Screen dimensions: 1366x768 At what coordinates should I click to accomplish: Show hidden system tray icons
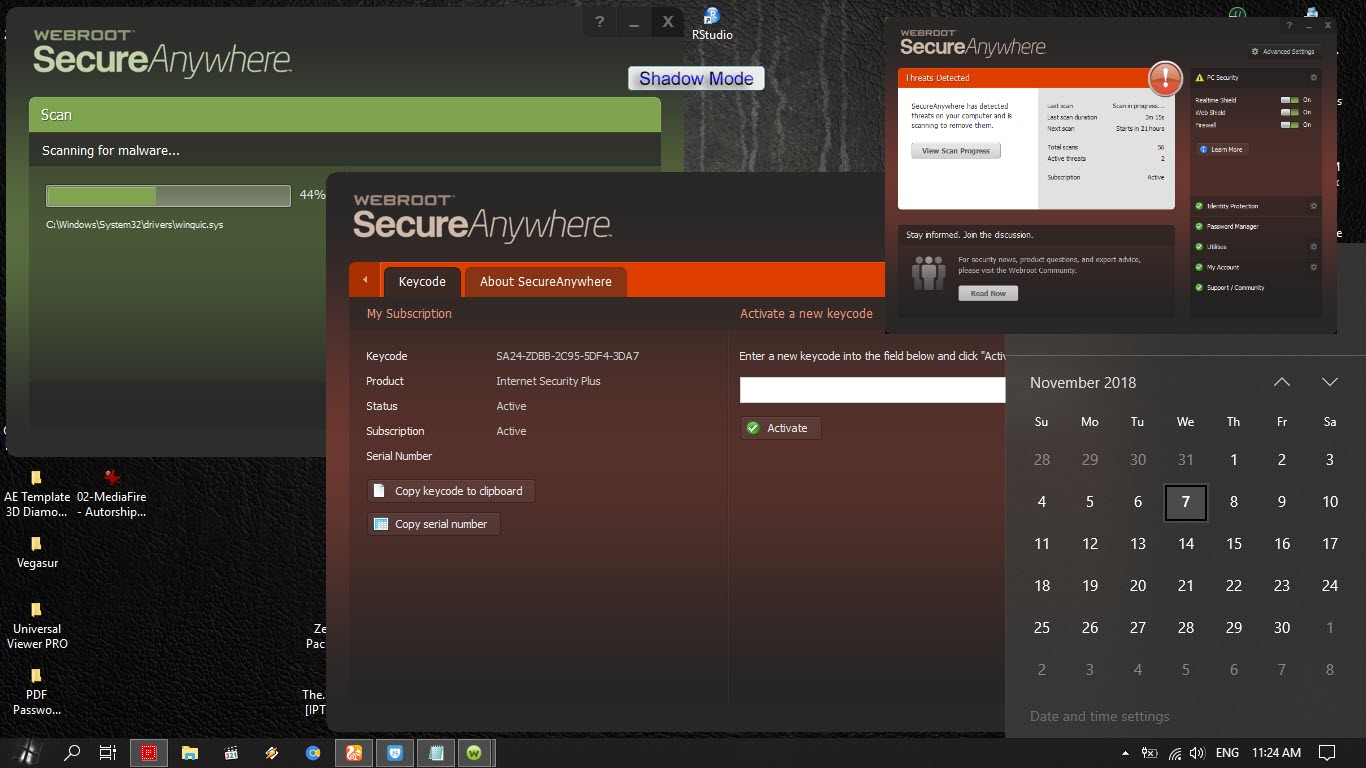click(1125, 752)
